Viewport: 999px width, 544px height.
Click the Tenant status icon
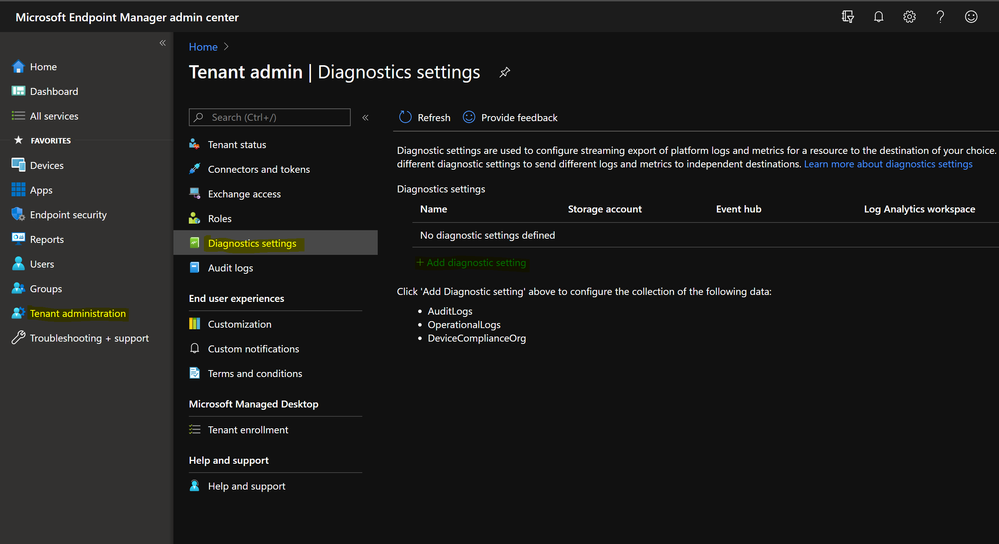pyautogui.click(x=194, y=144)
